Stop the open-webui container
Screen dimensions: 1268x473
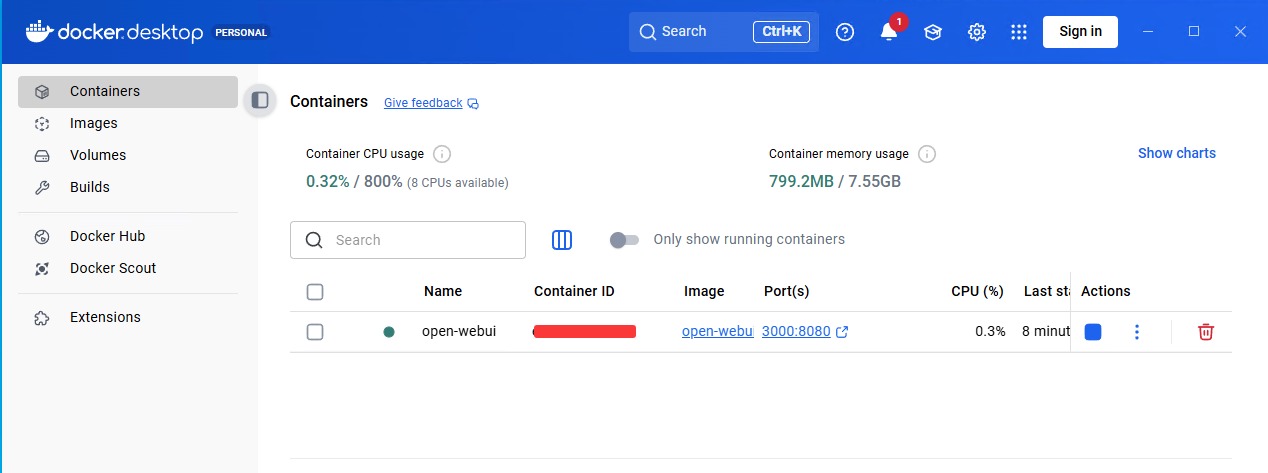pos(1092,332)
